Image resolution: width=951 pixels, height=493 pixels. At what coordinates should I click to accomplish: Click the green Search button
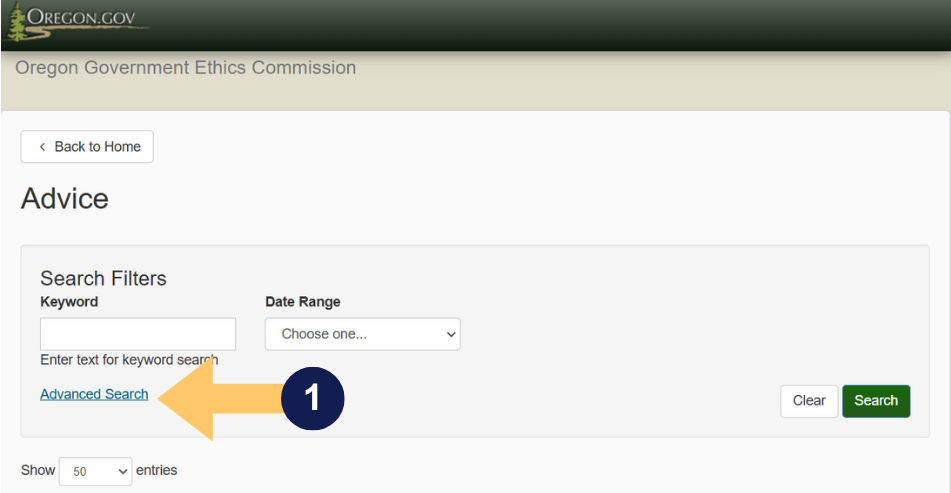[x=876, y=401]
